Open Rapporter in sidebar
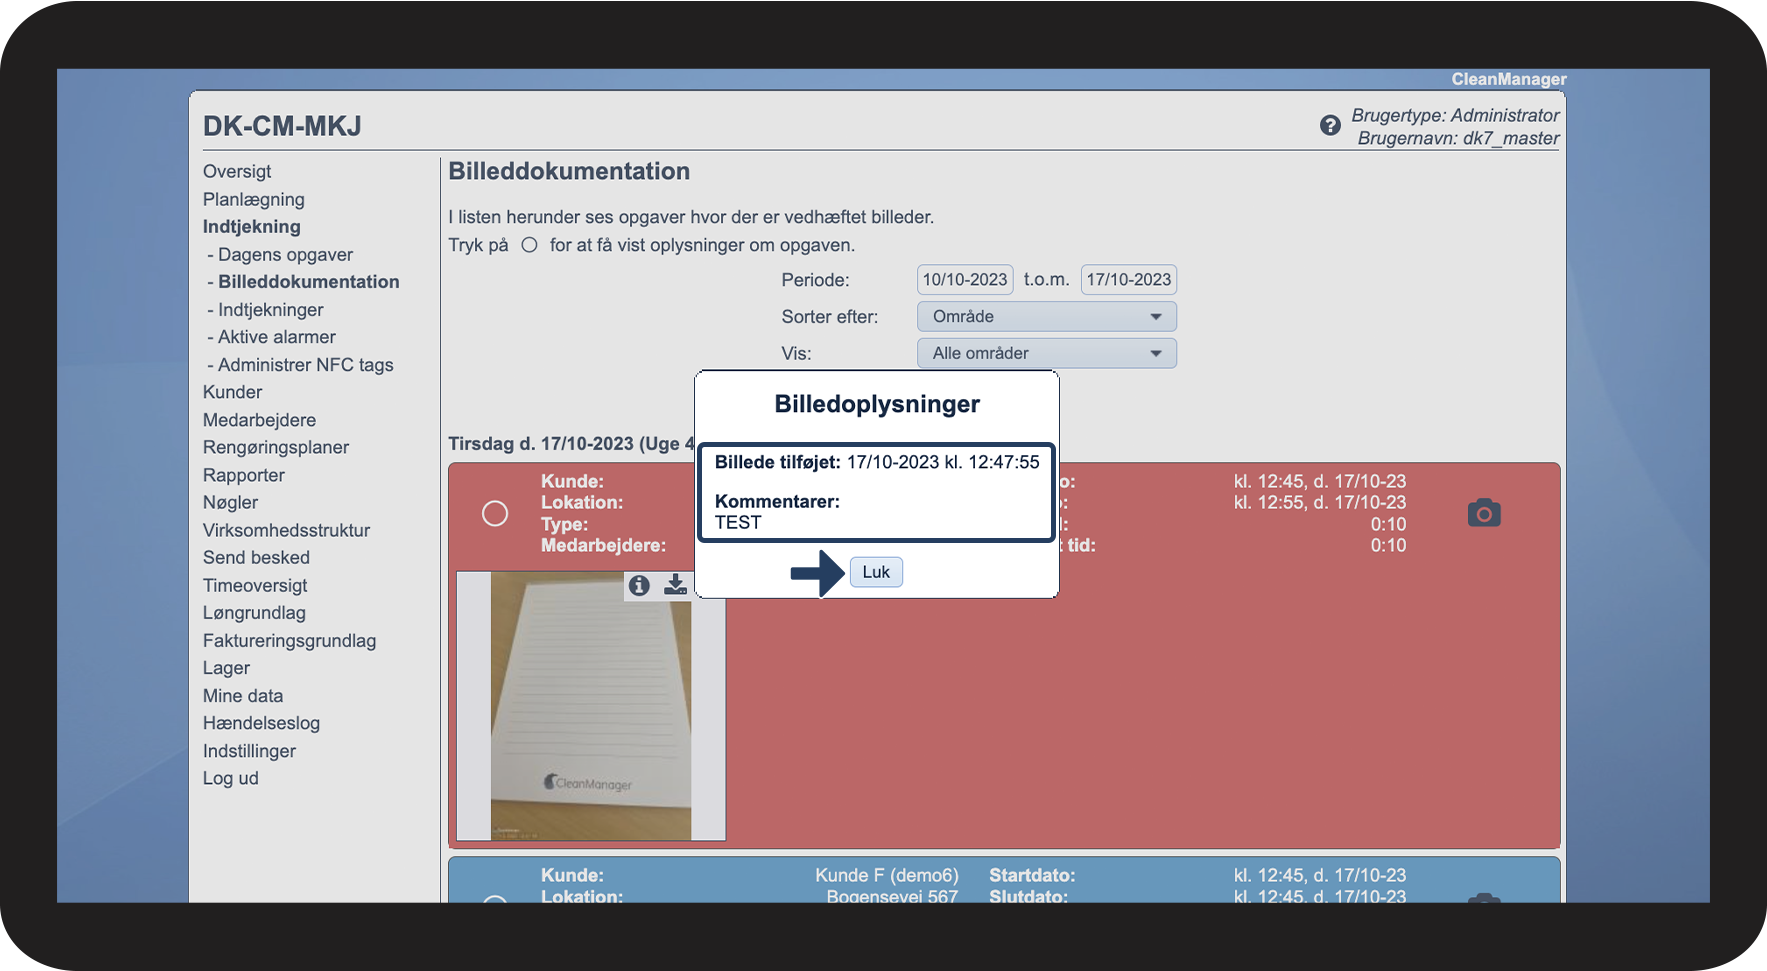Screen dimensions: 1767x971 244,475
